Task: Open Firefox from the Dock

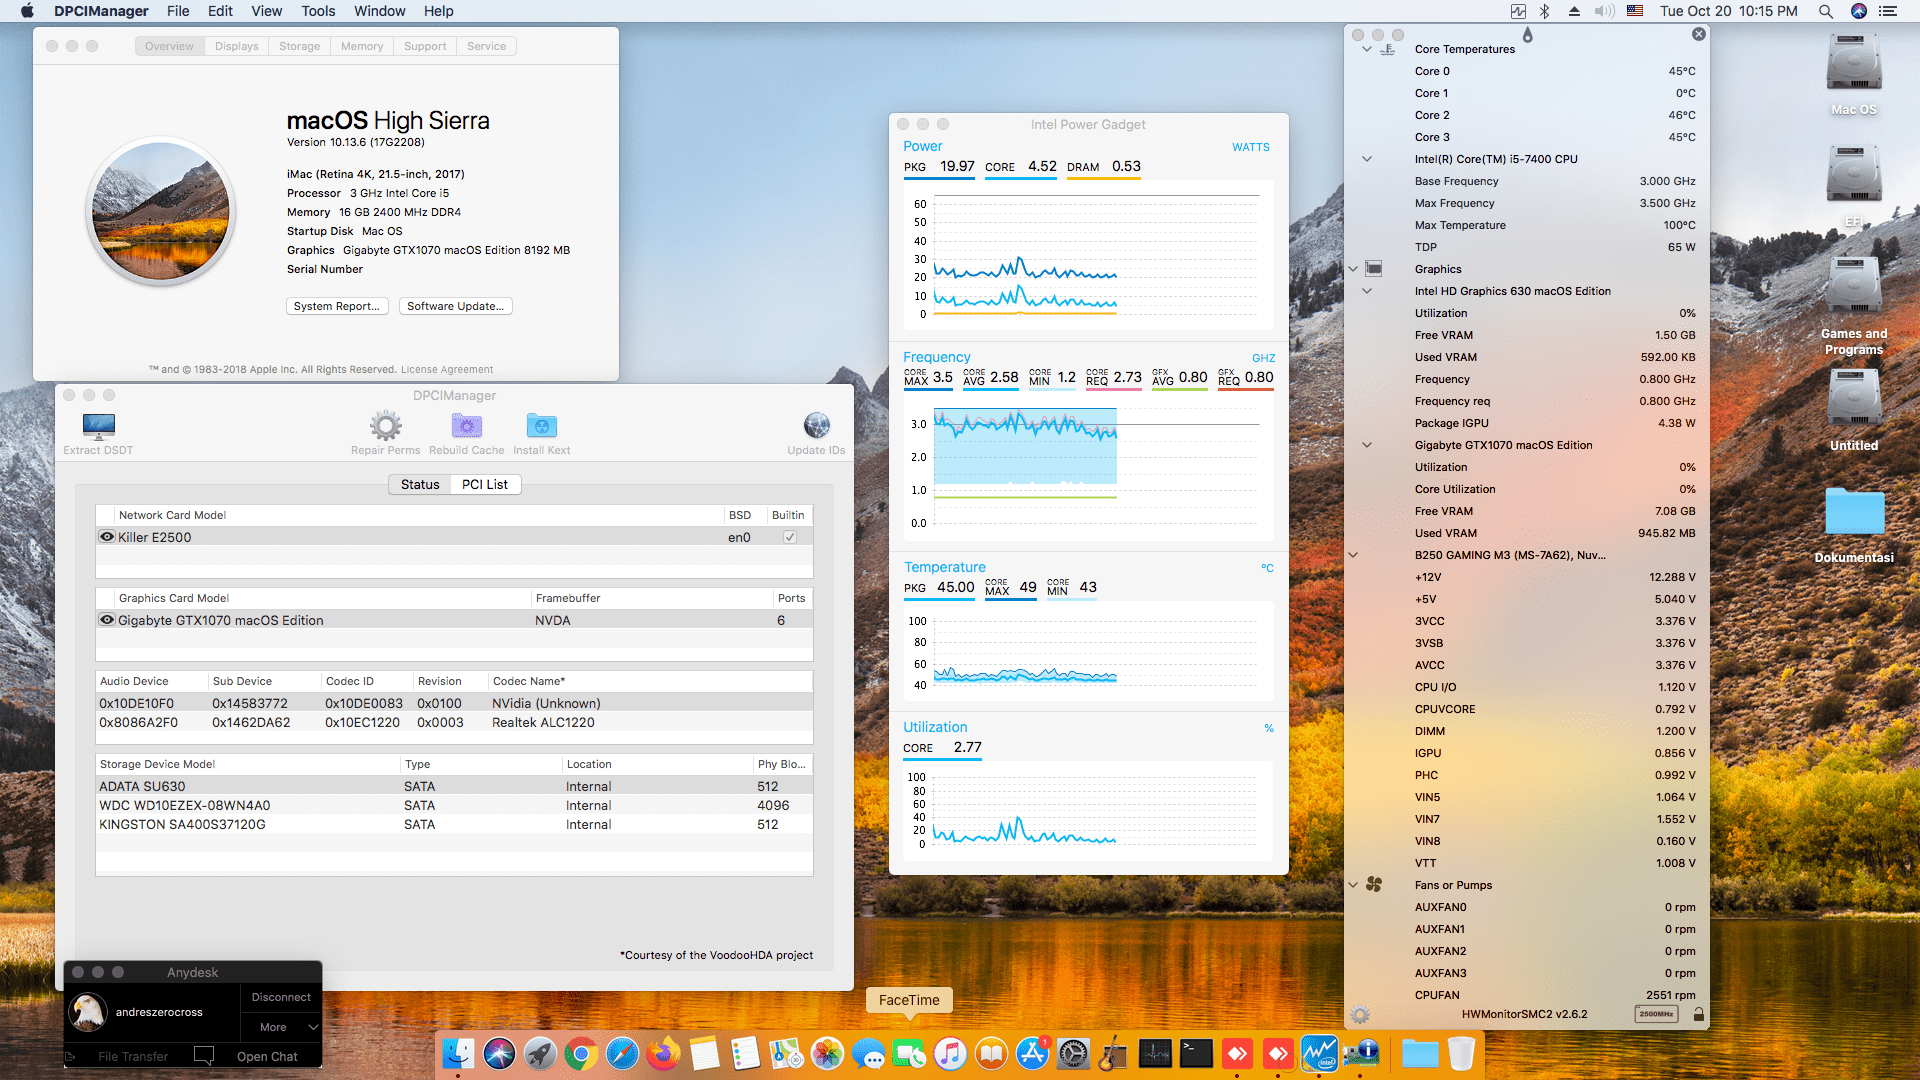Action: point(663,1053)
